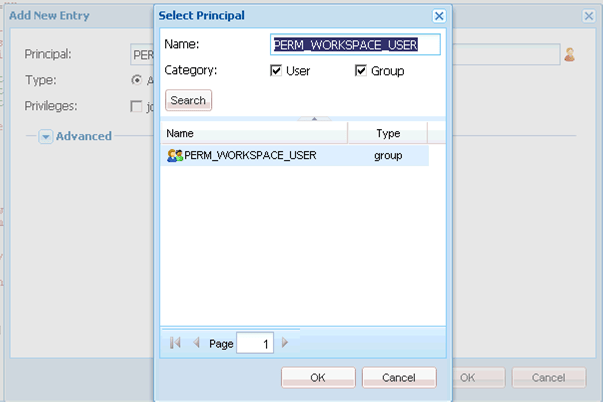Viewport: 603px width, 402px height.
Task: Close the Add New Entry window
Action: (x=589, y=16)
